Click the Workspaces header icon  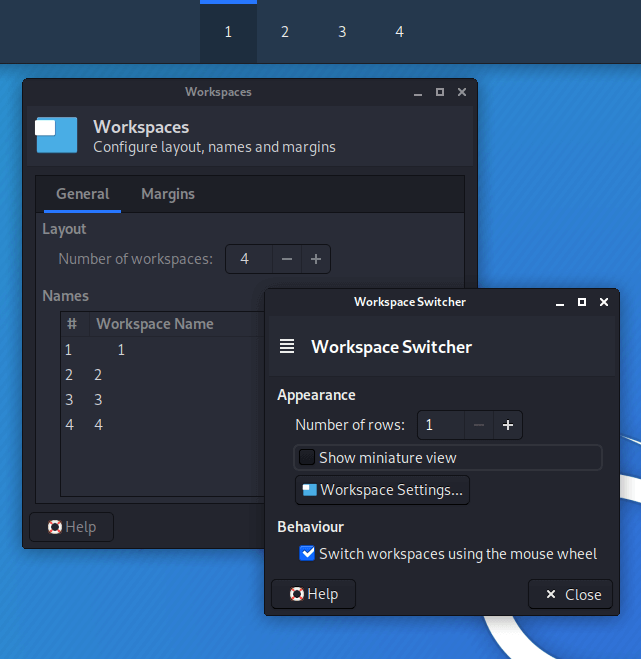point(57,136)
